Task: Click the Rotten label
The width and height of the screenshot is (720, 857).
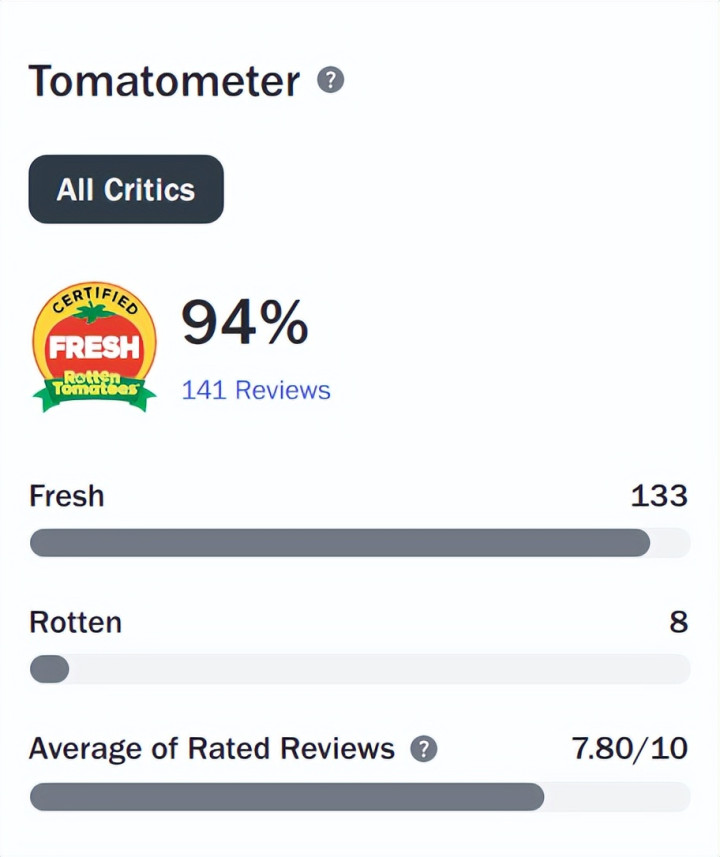Action: pyautogui.click(x=75, y=623)
